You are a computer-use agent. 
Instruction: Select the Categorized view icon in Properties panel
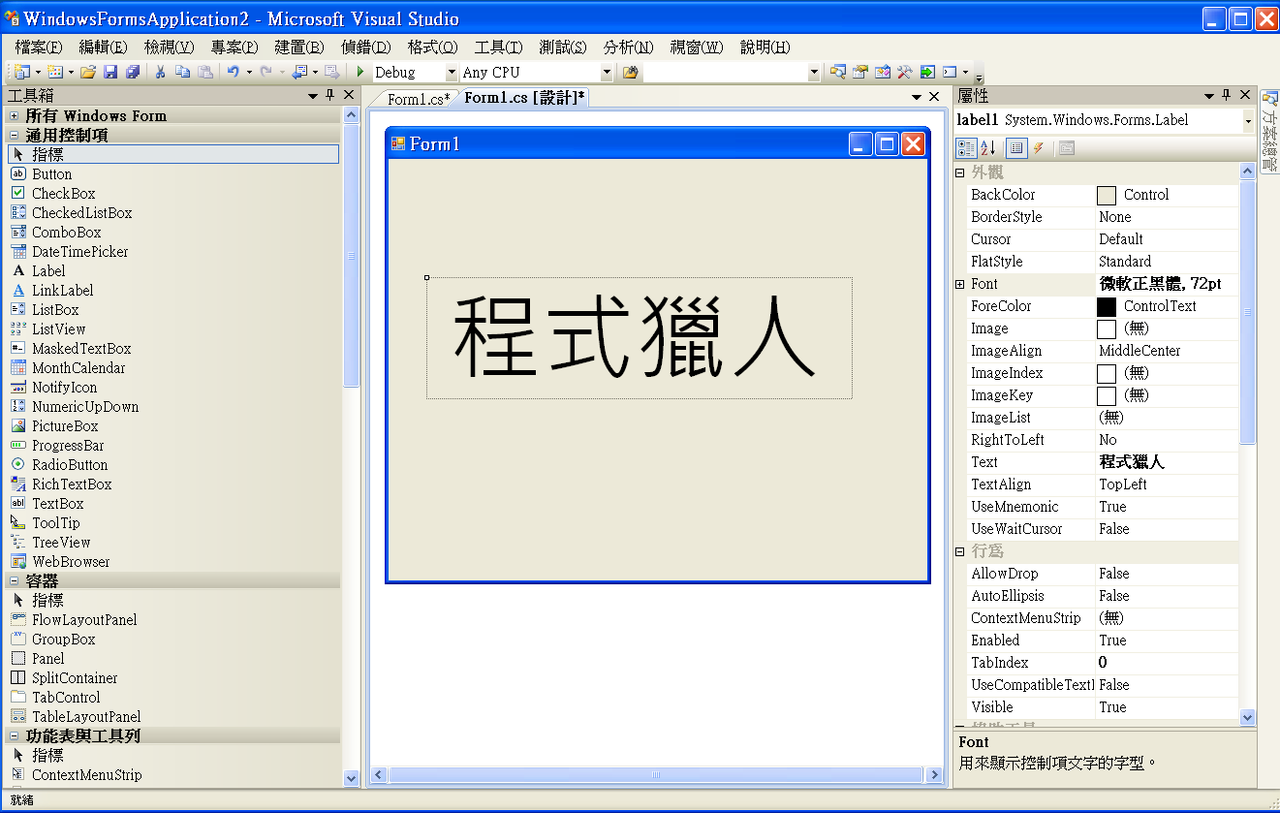coord(966,147)
